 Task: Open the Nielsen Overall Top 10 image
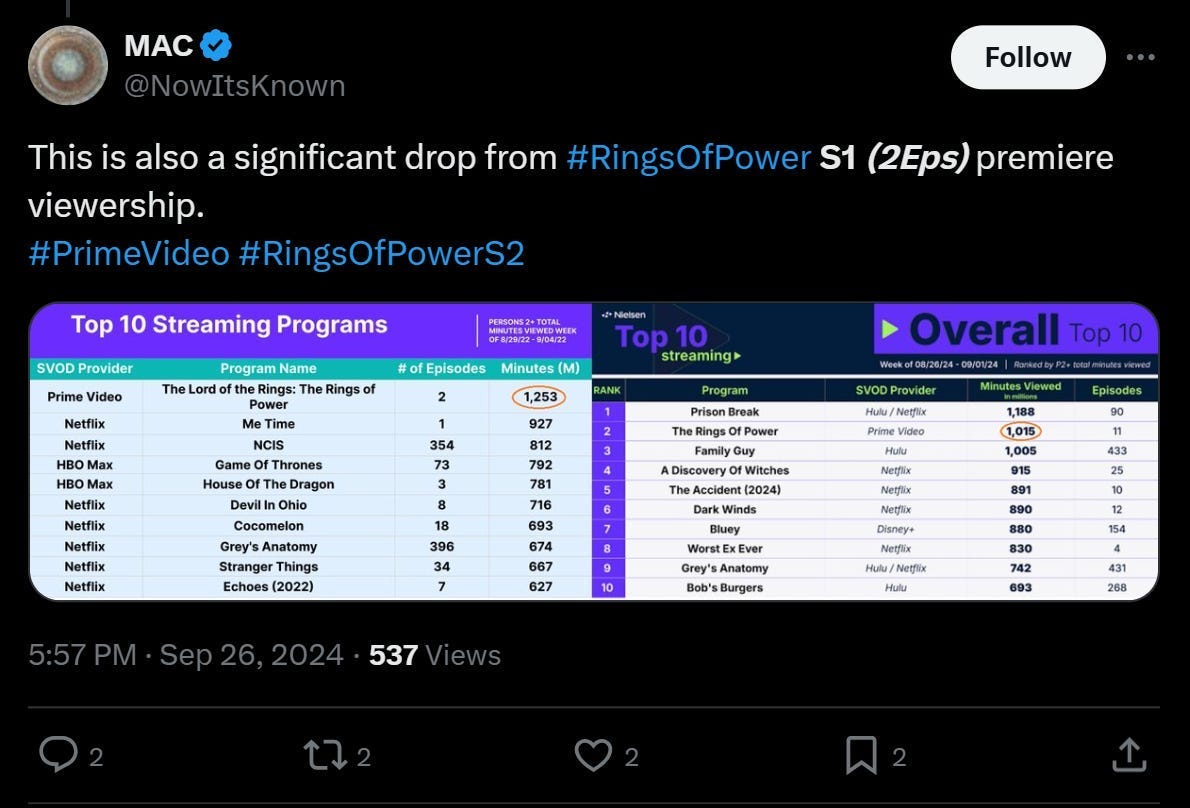tap(875, 451)
